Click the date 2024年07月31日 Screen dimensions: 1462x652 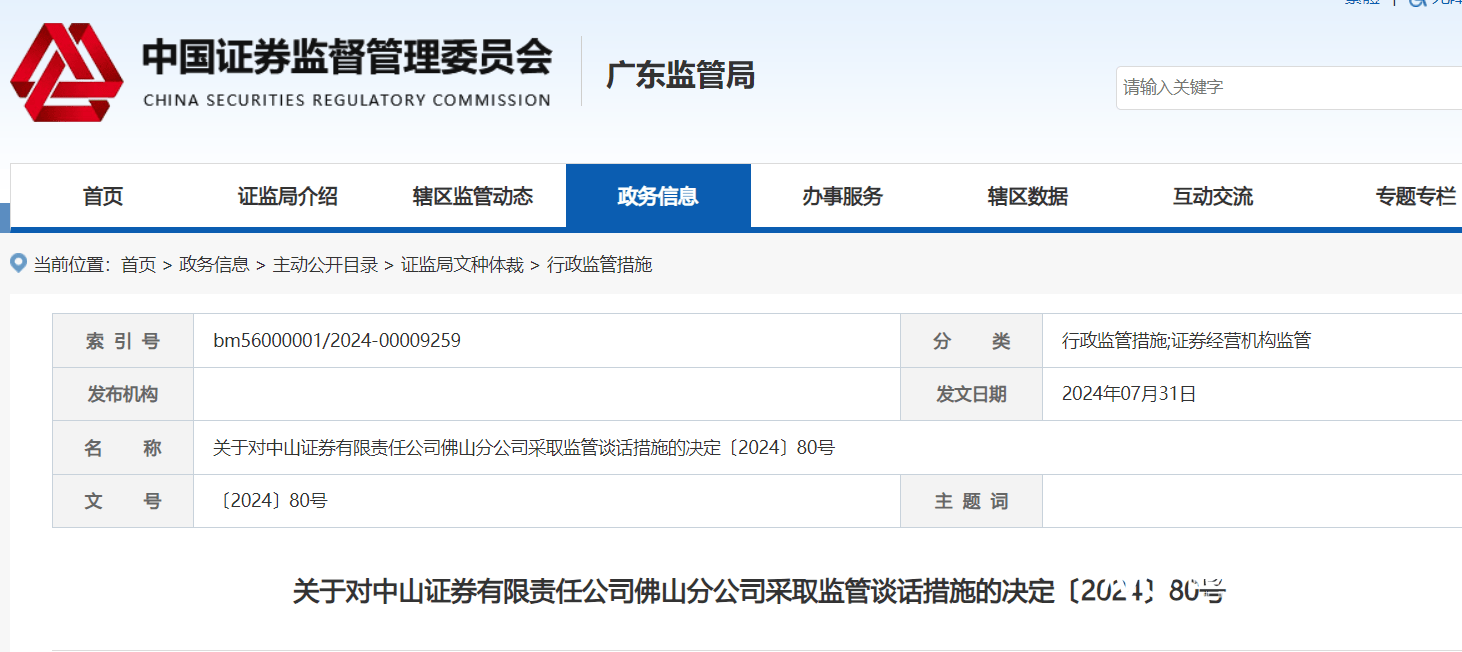(x=1129, y=394)
